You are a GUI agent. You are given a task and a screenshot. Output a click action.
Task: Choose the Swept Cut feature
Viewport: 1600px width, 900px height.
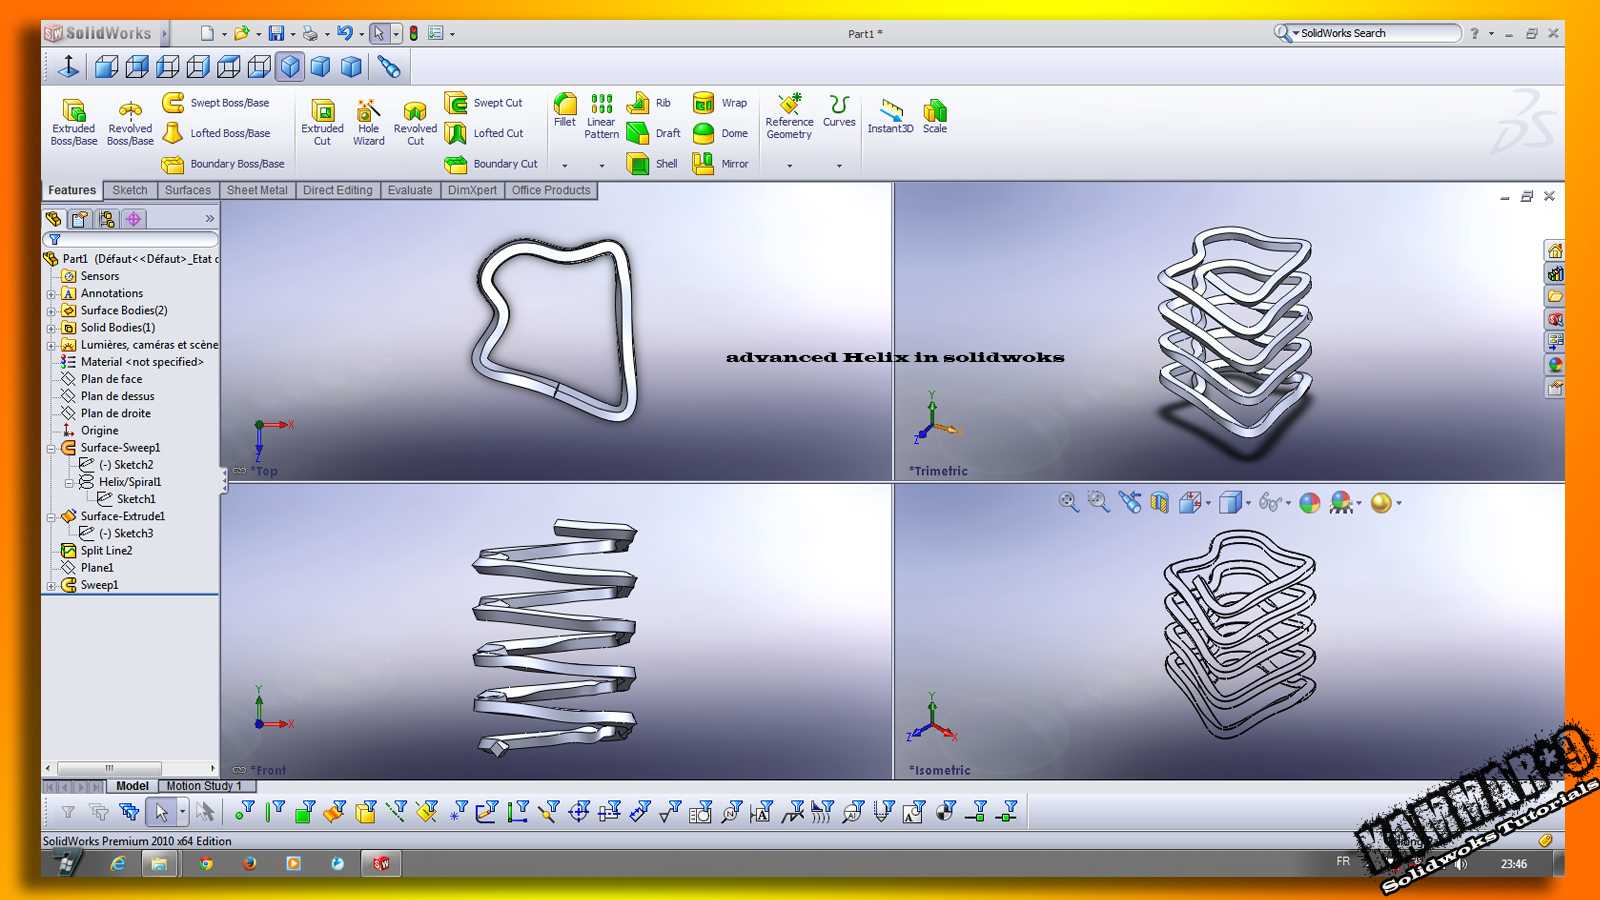(x=484, y=103)
